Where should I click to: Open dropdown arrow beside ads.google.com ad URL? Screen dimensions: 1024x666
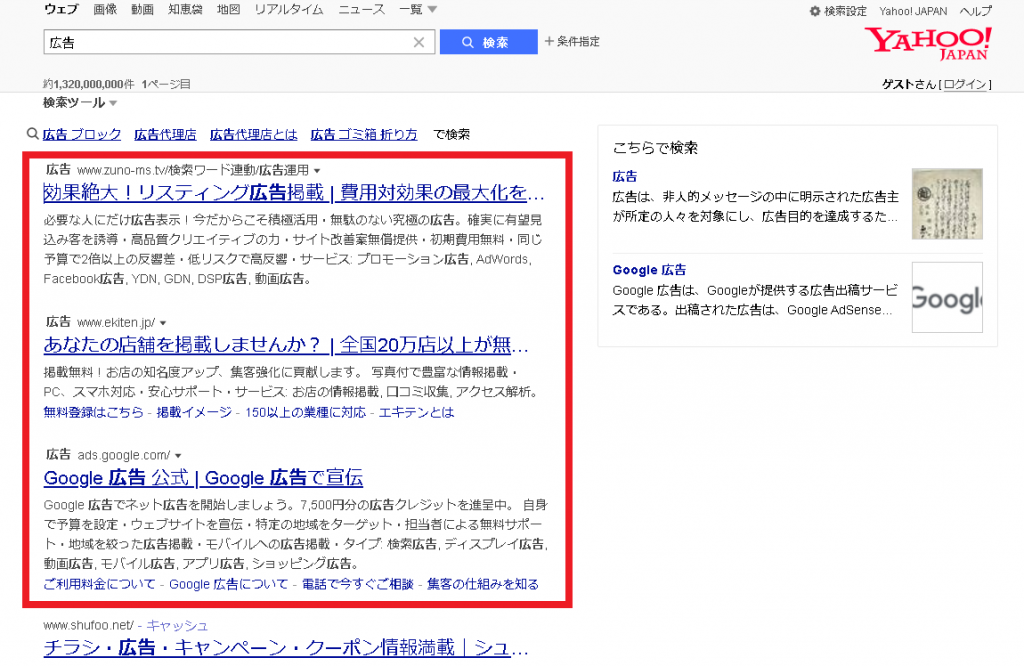pyautogui.click(x=178, y=455)
